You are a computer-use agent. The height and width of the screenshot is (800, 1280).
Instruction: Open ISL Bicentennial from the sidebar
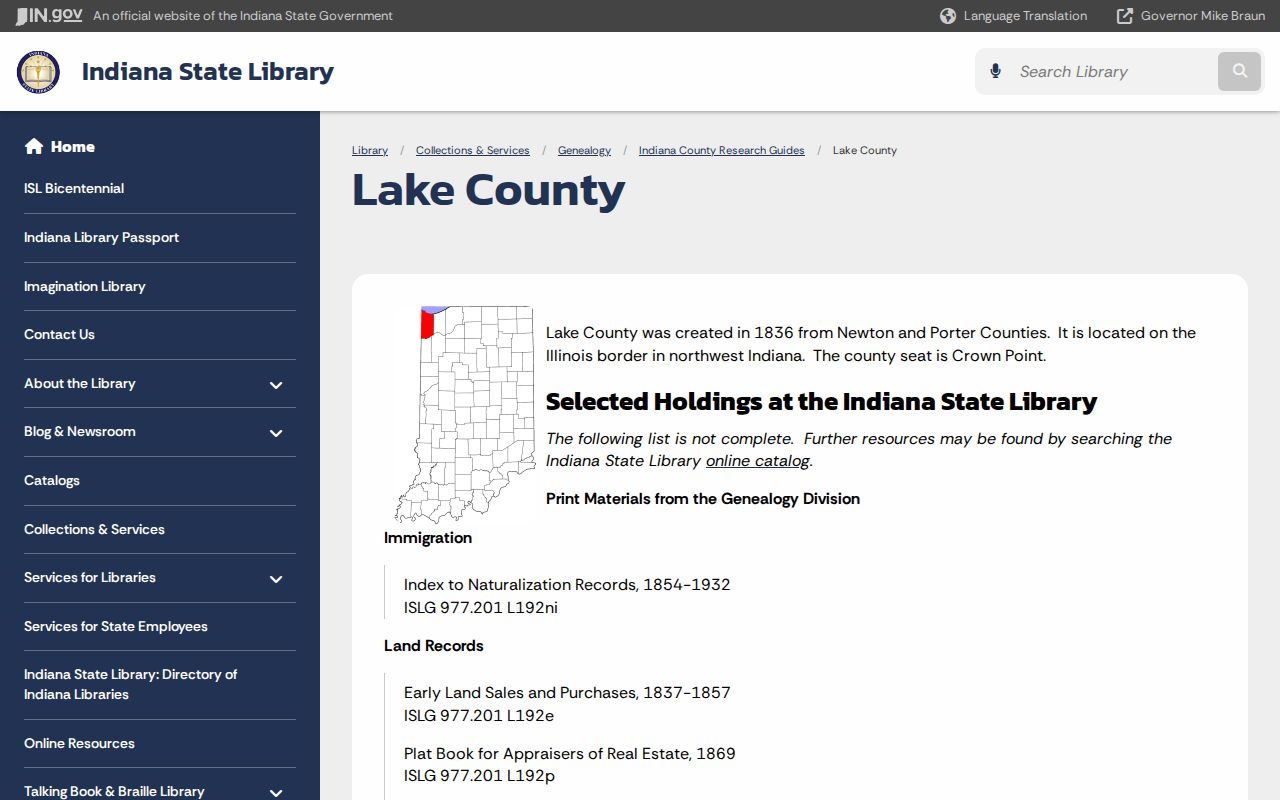click(x=74, y=188)
